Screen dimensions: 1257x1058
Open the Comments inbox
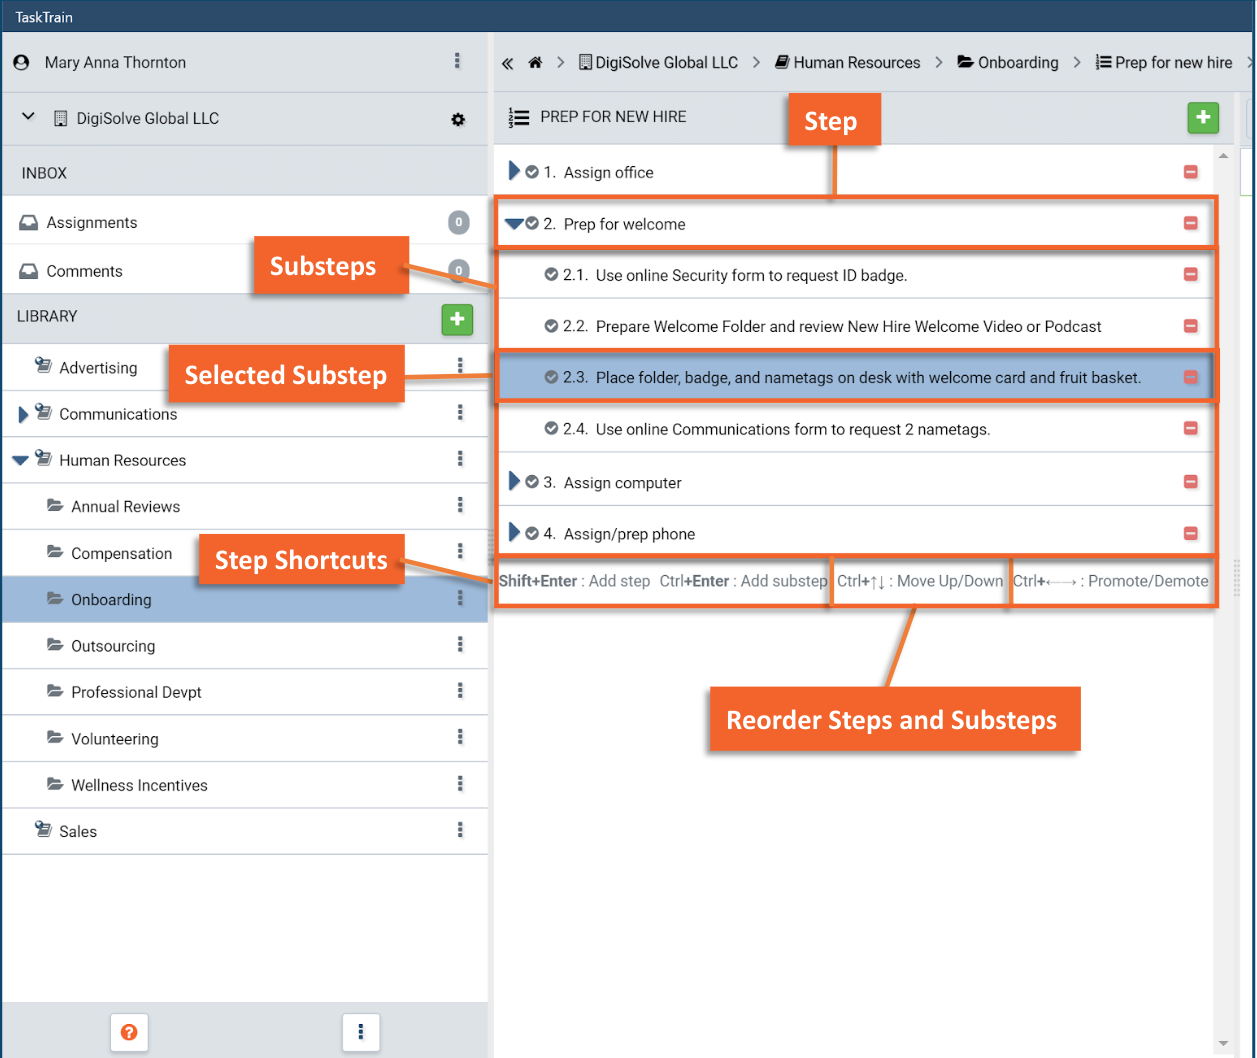coord(244,271)
